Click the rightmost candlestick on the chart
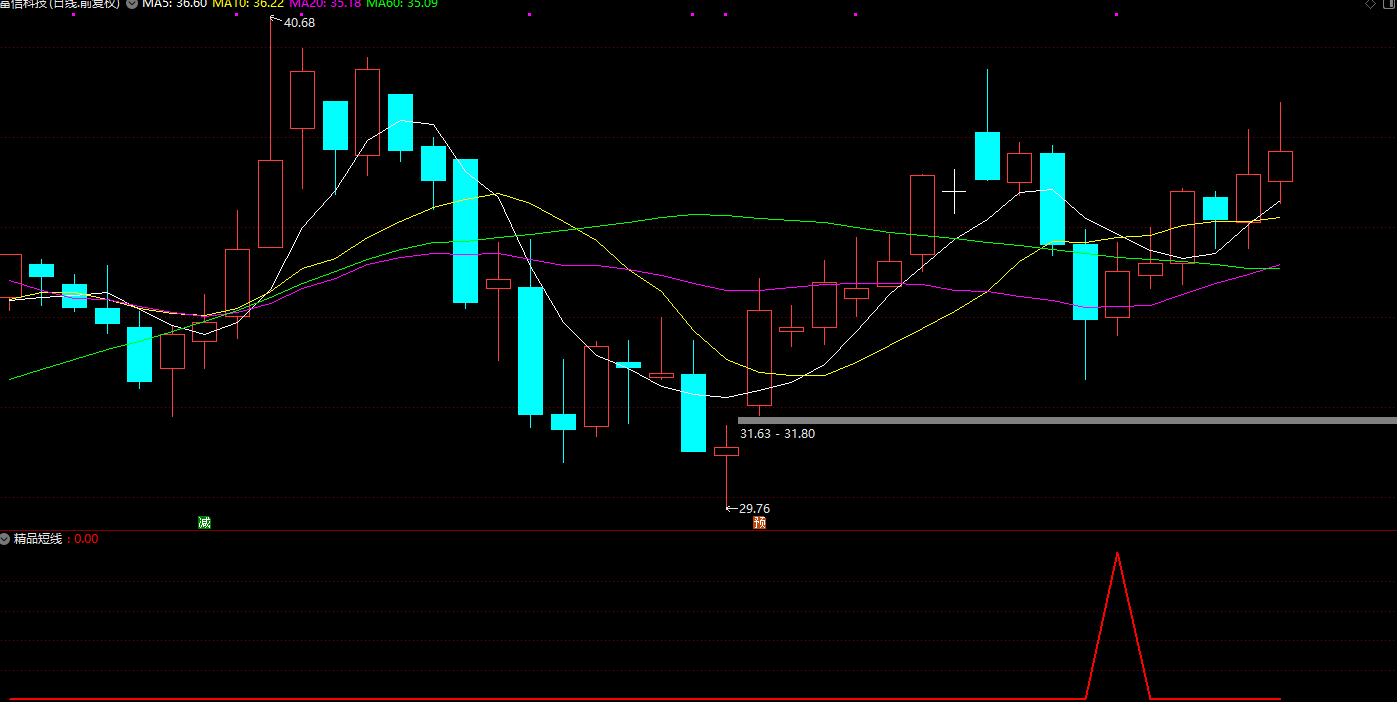 tap(1280, 166)
